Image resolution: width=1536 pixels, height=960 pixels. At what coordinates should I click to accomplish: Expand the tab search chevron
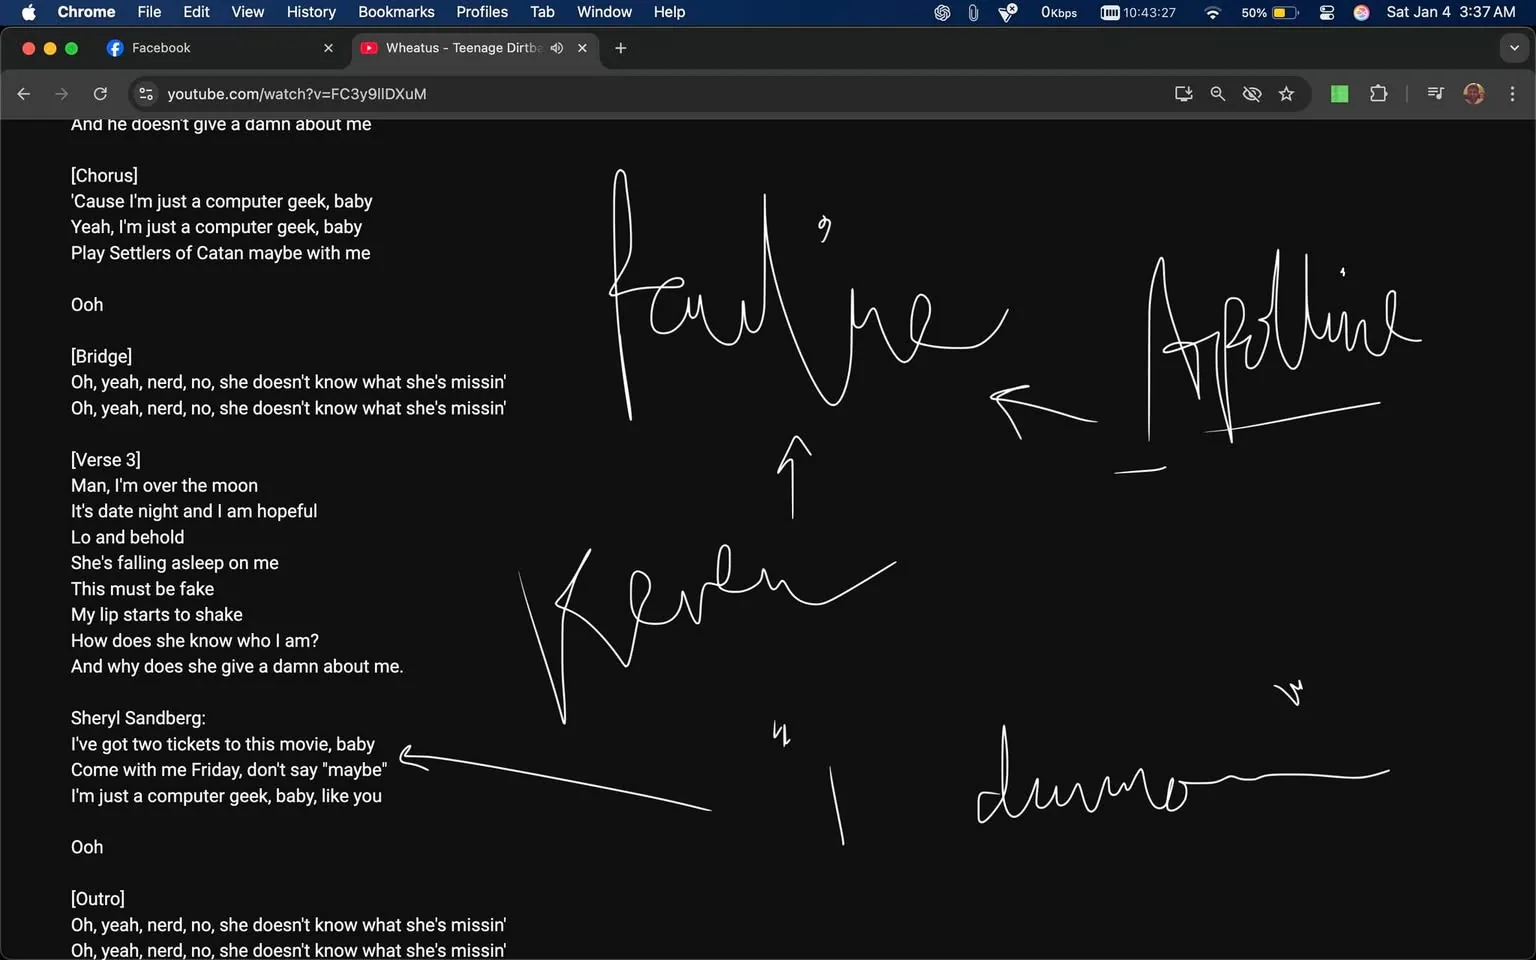[x=1516, y=47]
